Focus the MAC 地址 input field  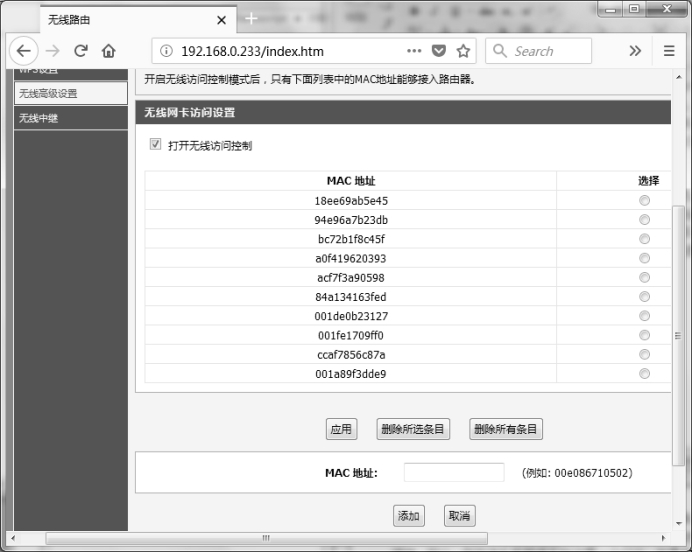454,473
